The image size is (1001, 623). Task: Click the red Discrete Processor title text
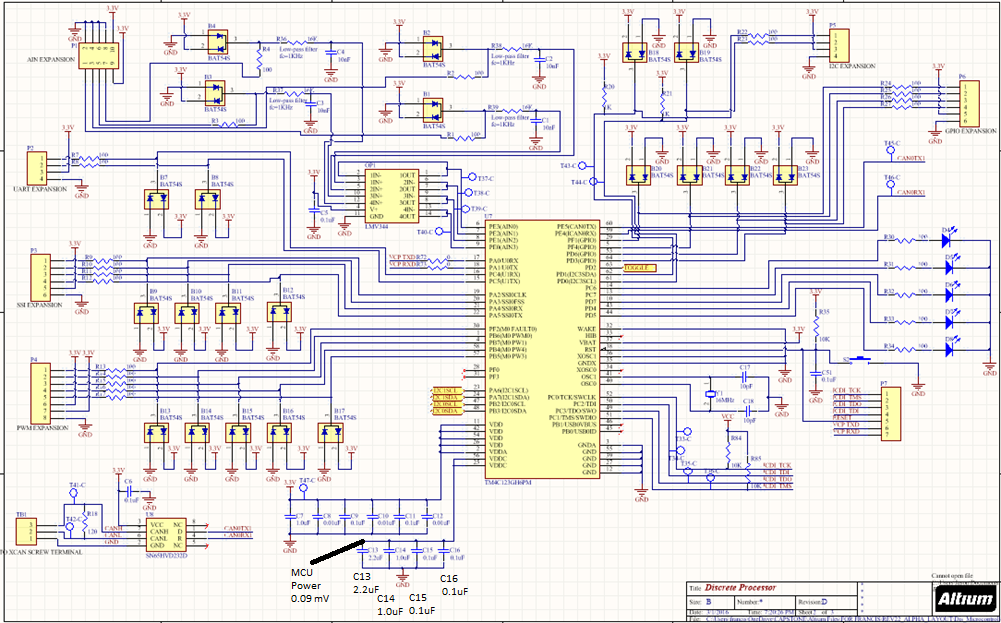click(741, 589)
